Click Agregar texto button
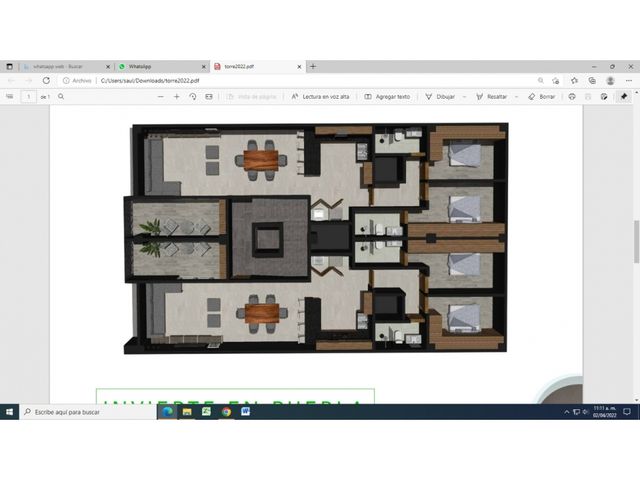This screenshot has height=480, width=640. (x=387, y=97)
